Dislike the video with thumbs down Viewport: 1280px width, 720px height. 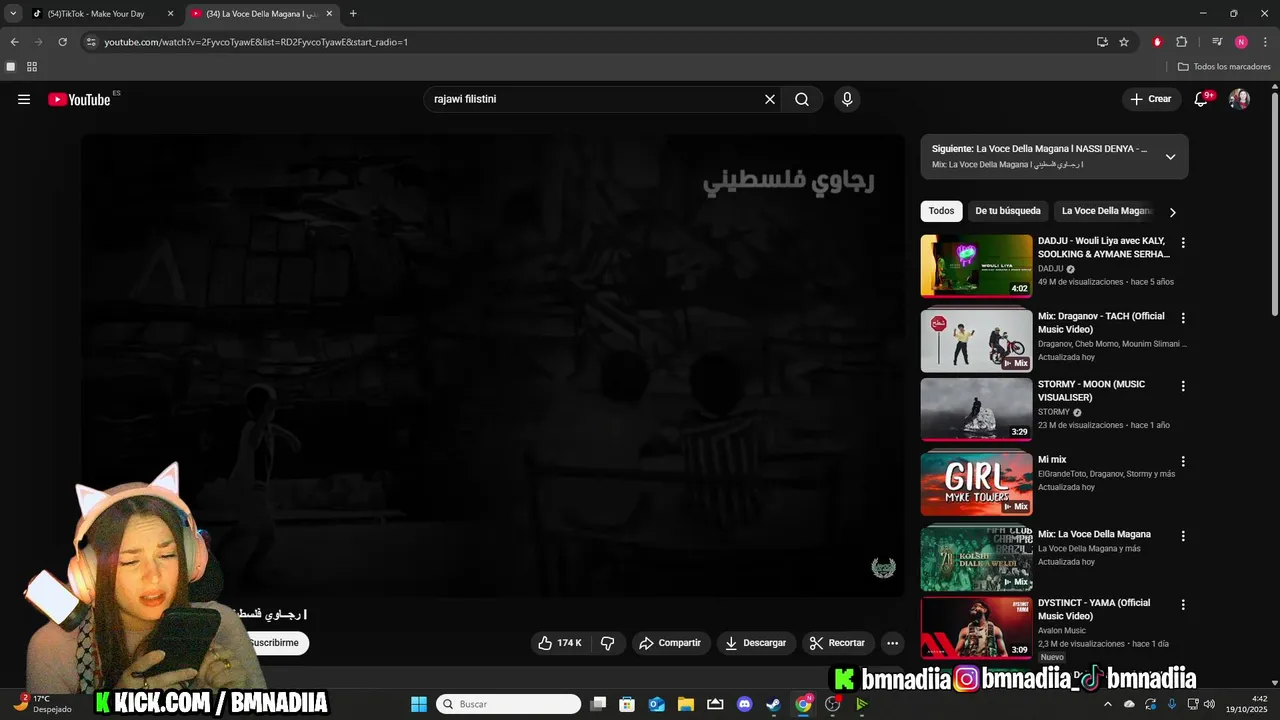[607, 643]
